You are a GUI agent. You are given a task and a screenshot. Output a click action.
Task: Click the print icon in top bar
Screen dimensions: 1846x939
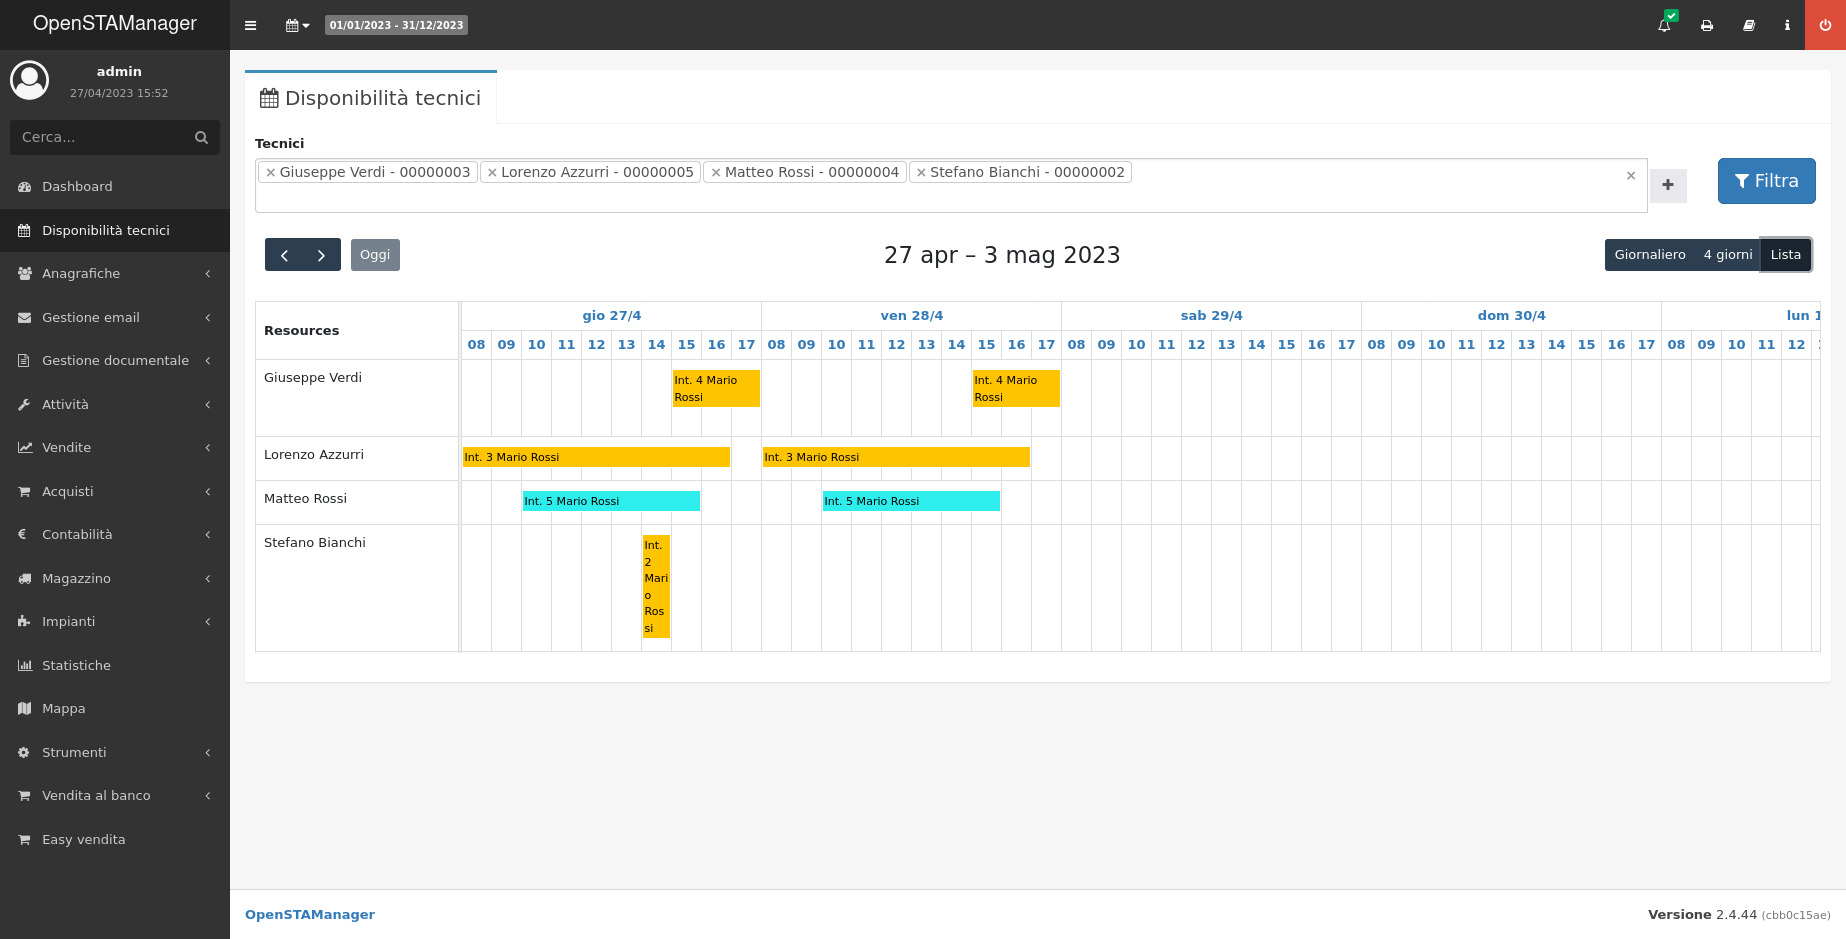(1707, 25)
